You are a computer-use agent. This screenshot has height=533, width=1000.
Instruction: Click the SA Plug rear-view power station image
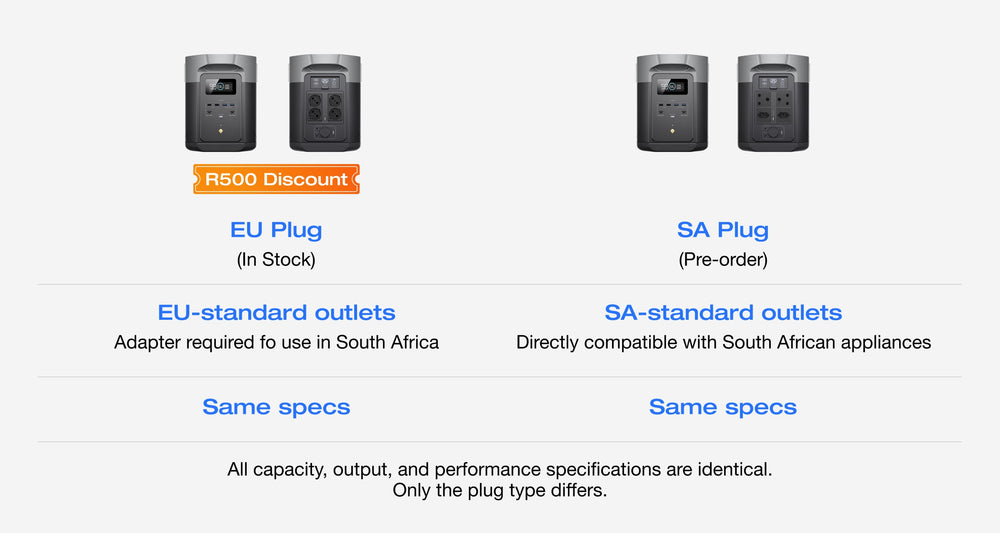tap(773, 104)
